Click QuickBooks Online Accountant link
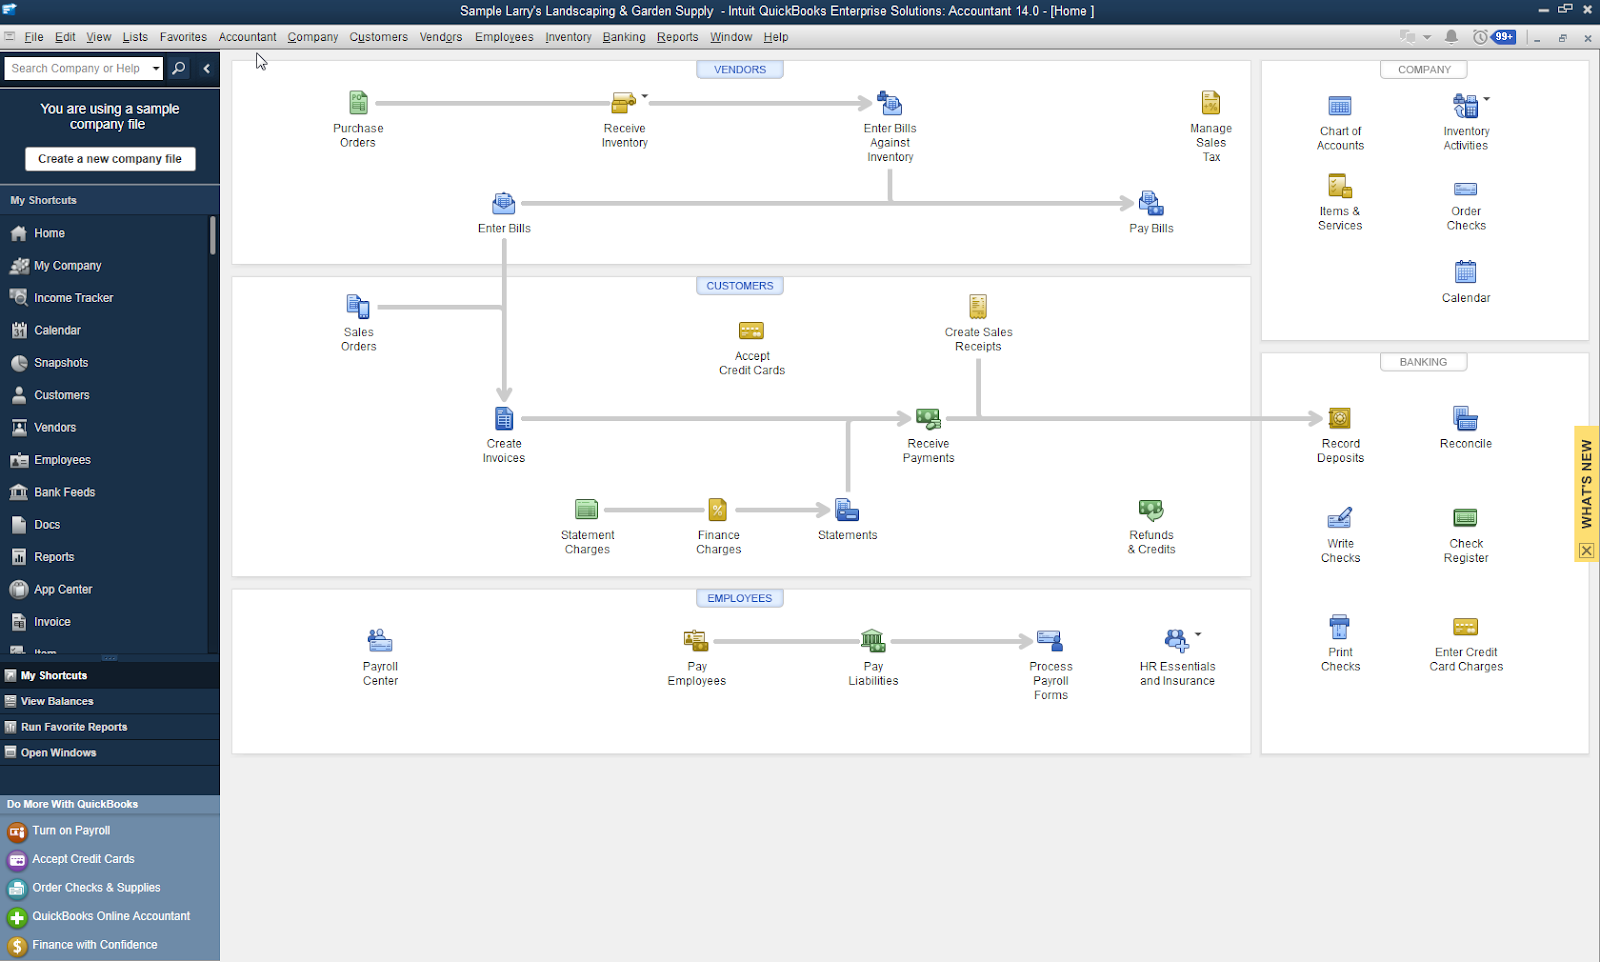This screenshot has width=1600, height=962. click(111, 916)
